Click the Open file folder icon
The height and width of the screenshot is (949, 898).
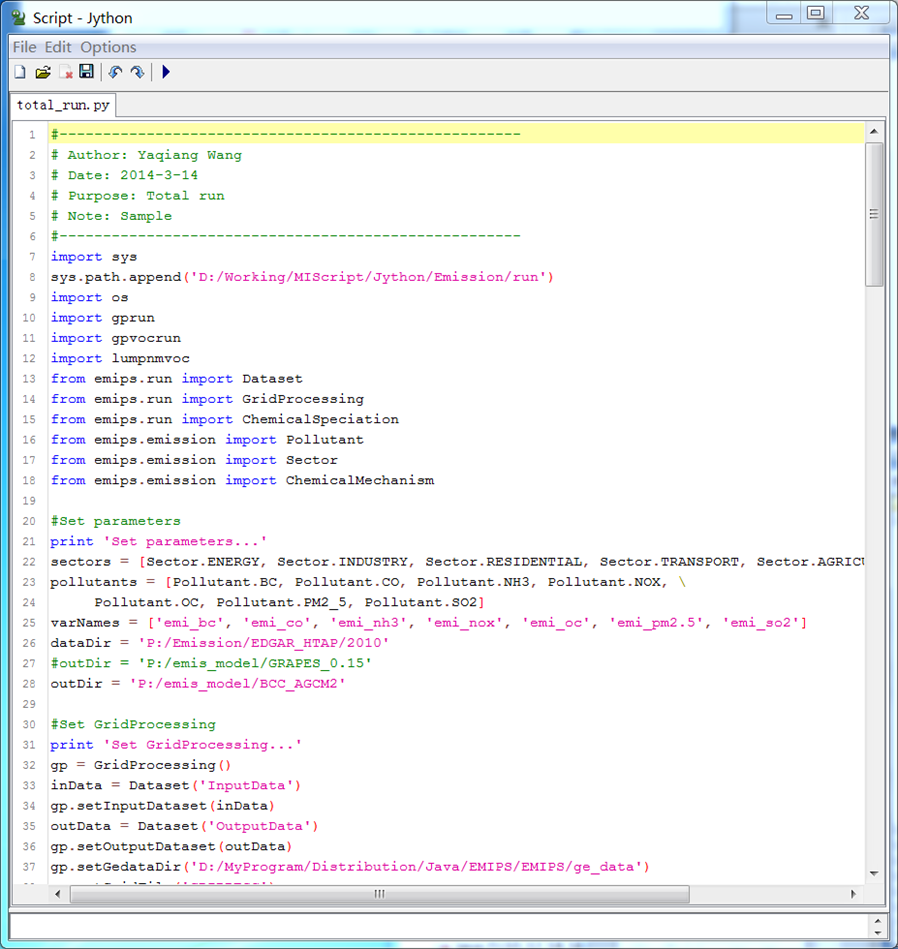click(x=42, y=72)
